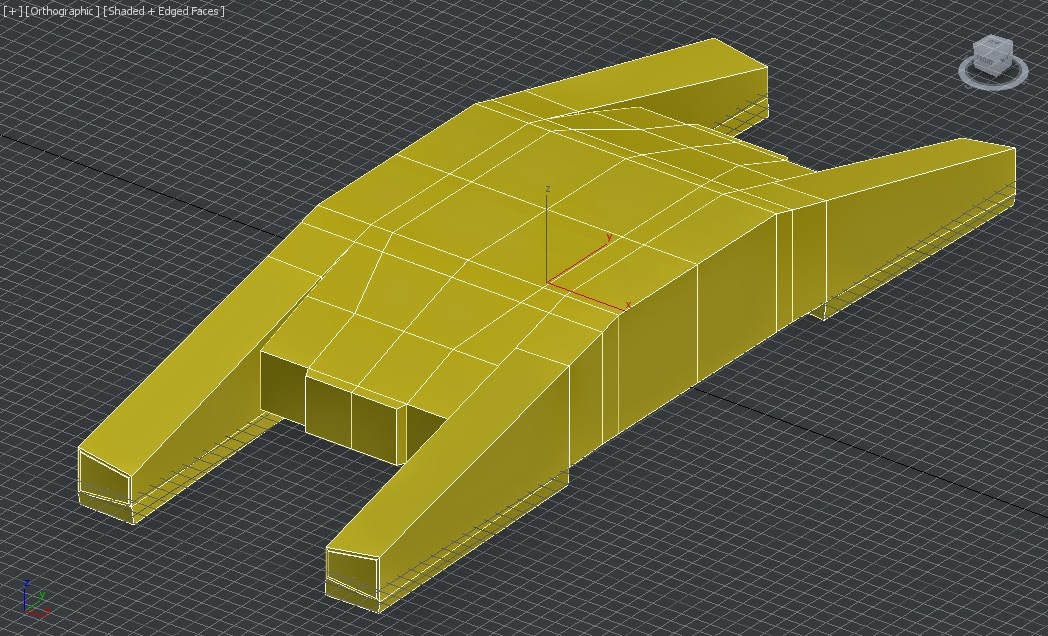
Task: Select the red X axis of the gizmo
Action: pos(588,297)
